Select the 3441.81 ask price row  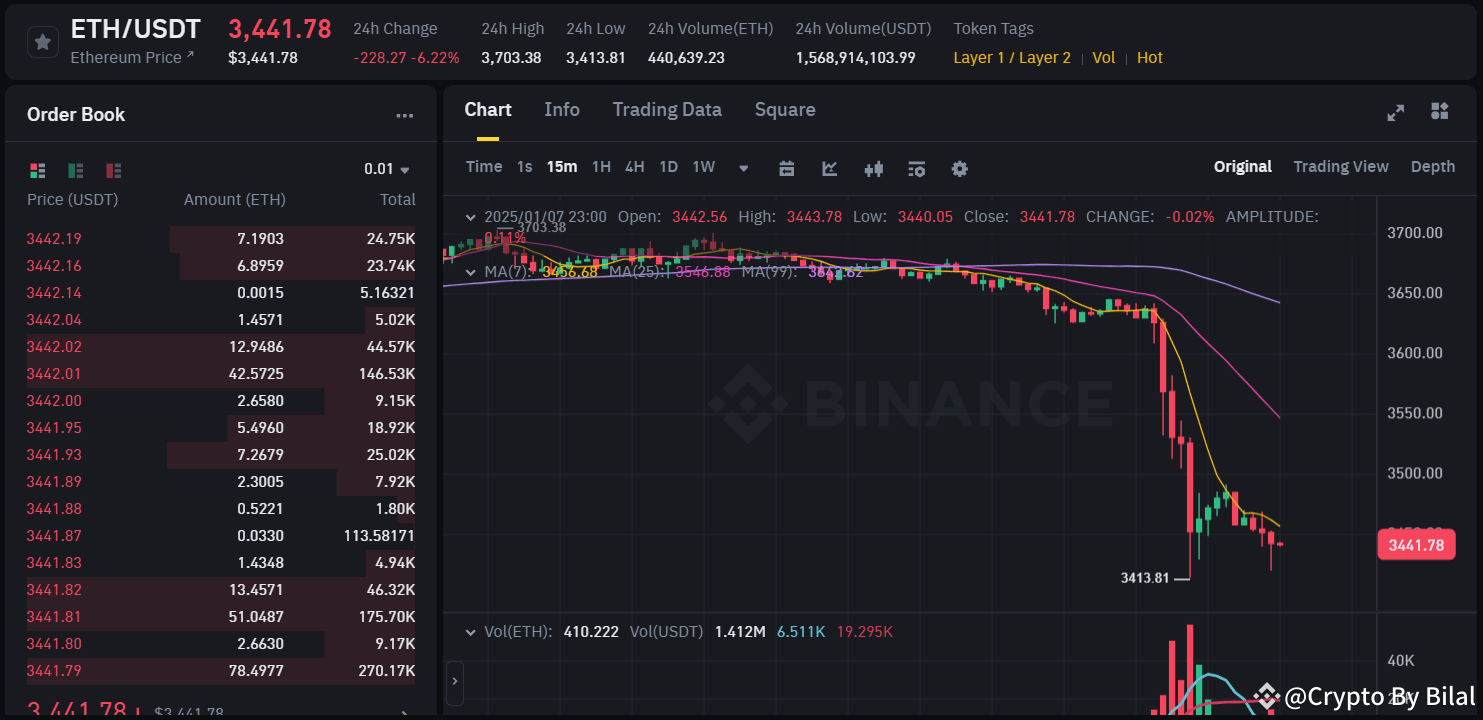[x=221, y=617]
